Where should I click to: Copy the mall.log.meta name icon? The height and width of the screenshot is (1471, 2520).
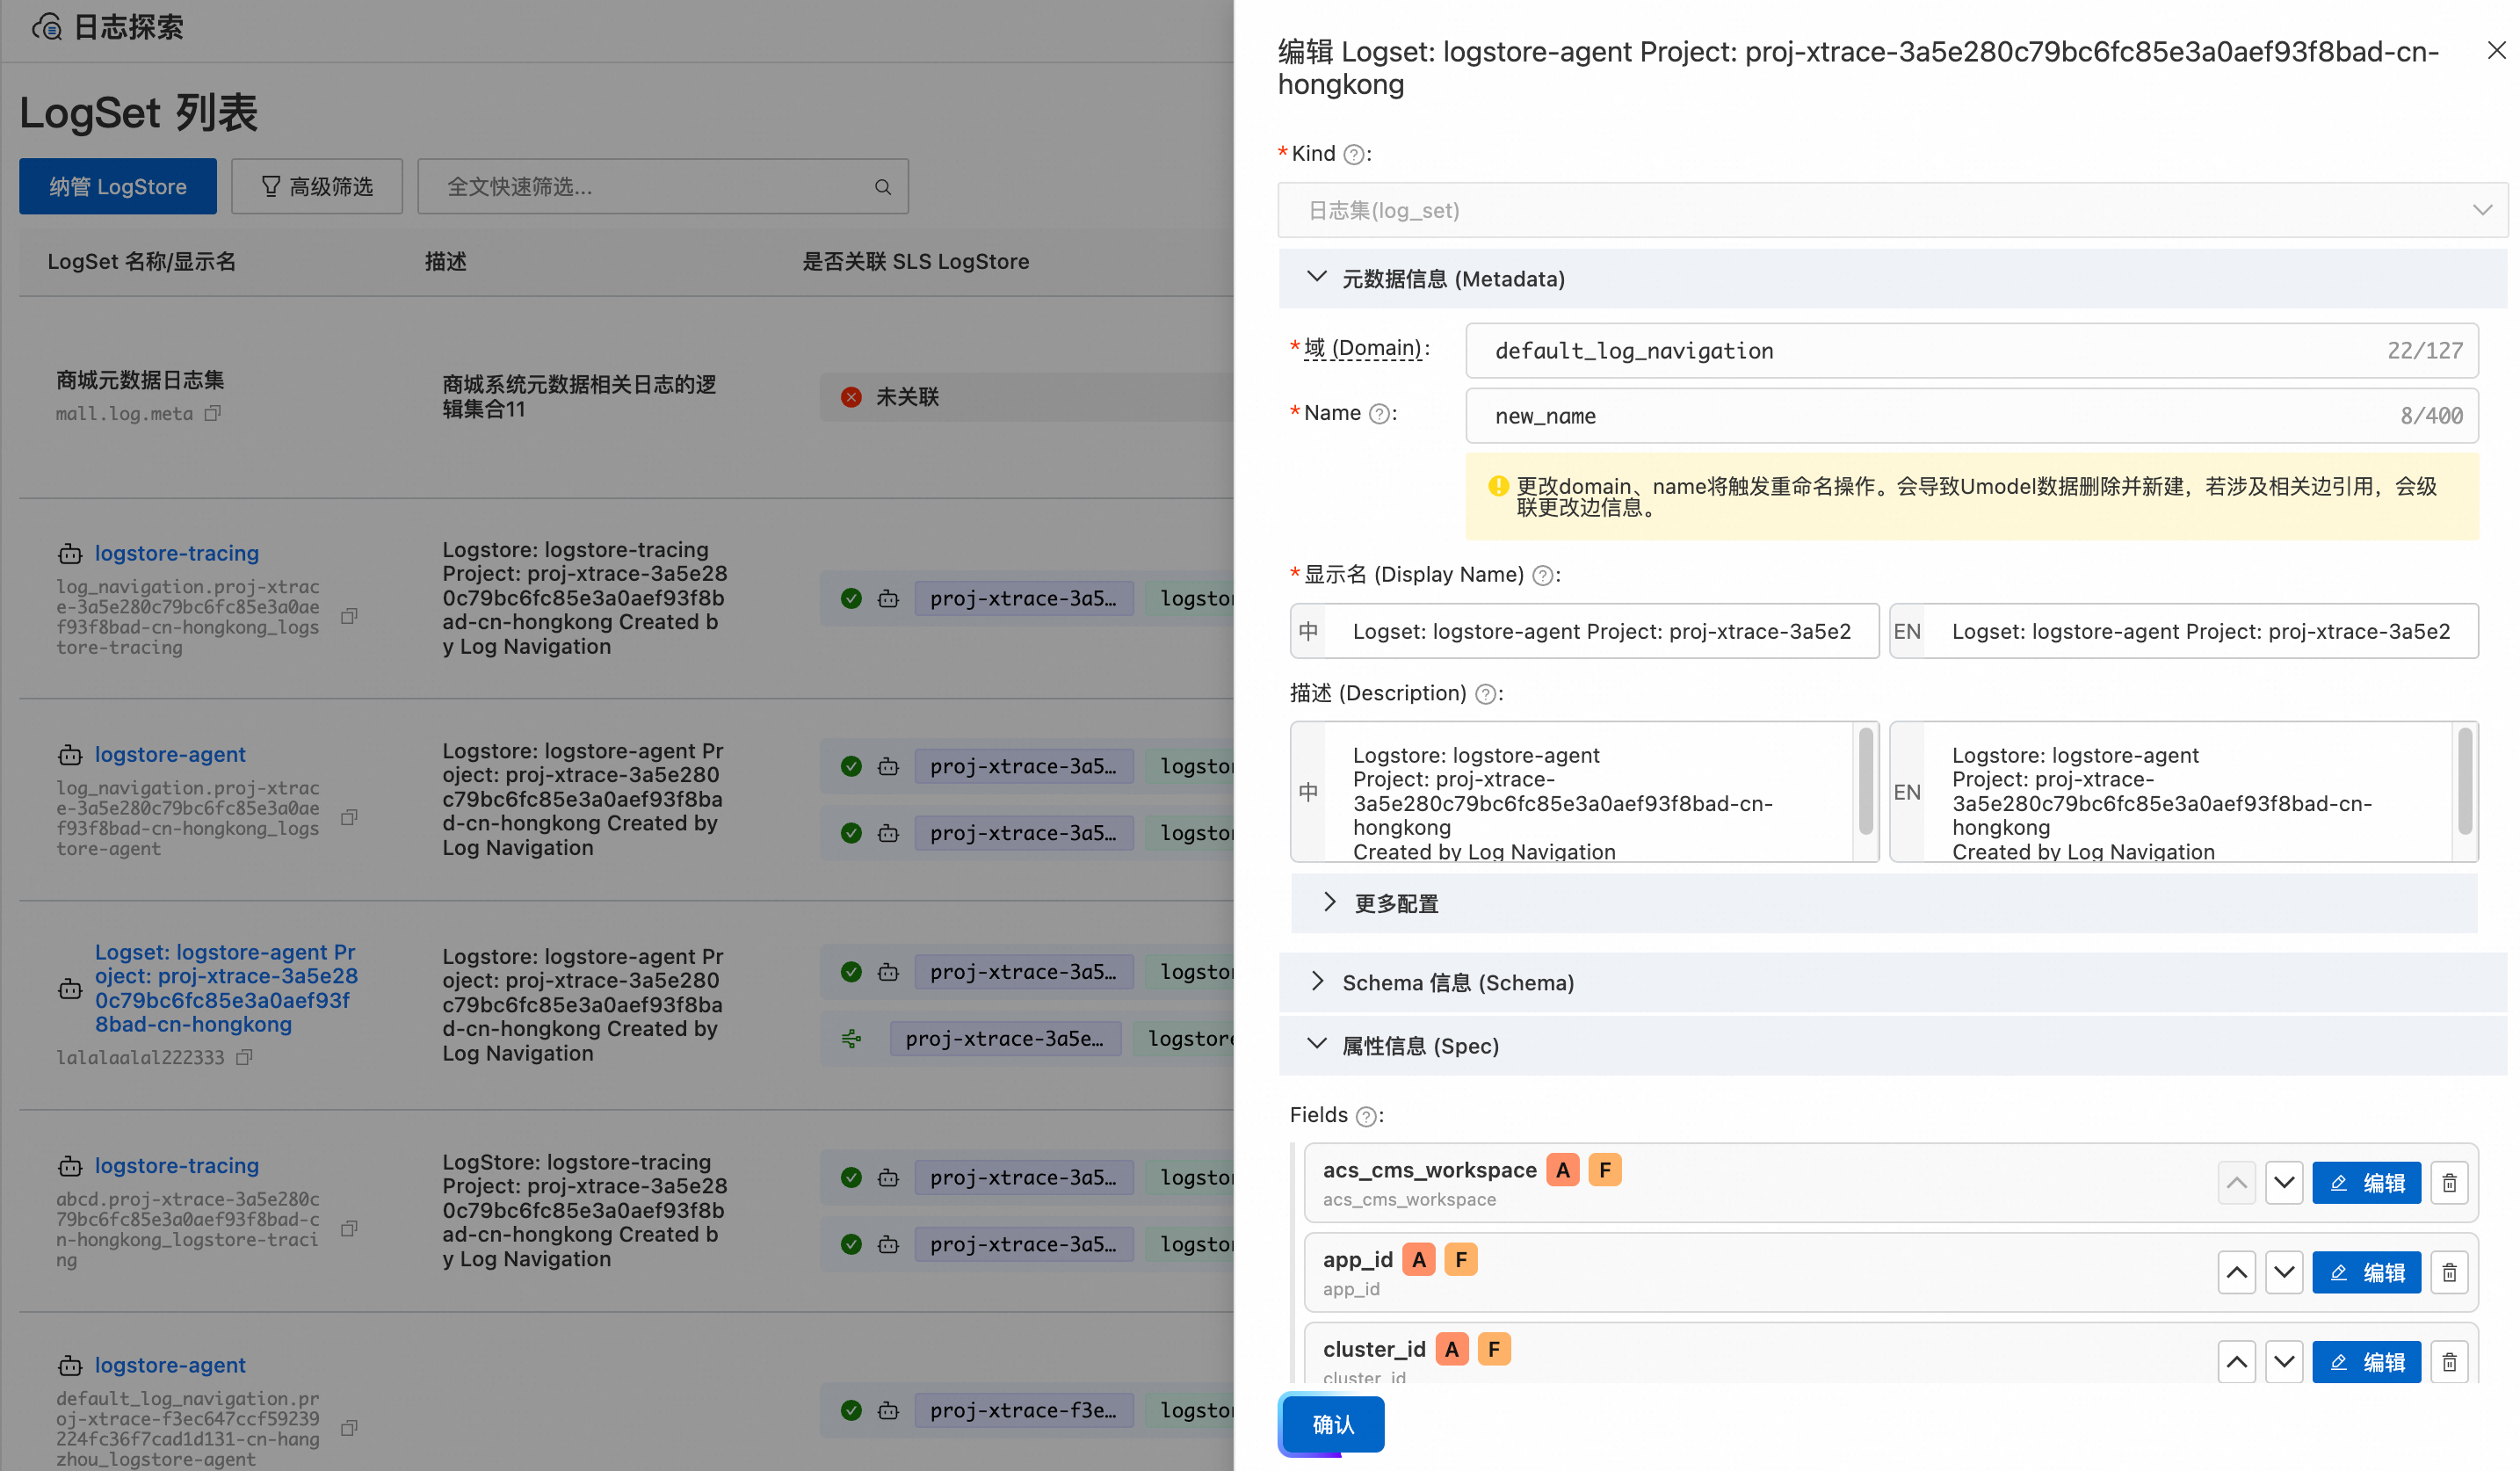point(212,413)
